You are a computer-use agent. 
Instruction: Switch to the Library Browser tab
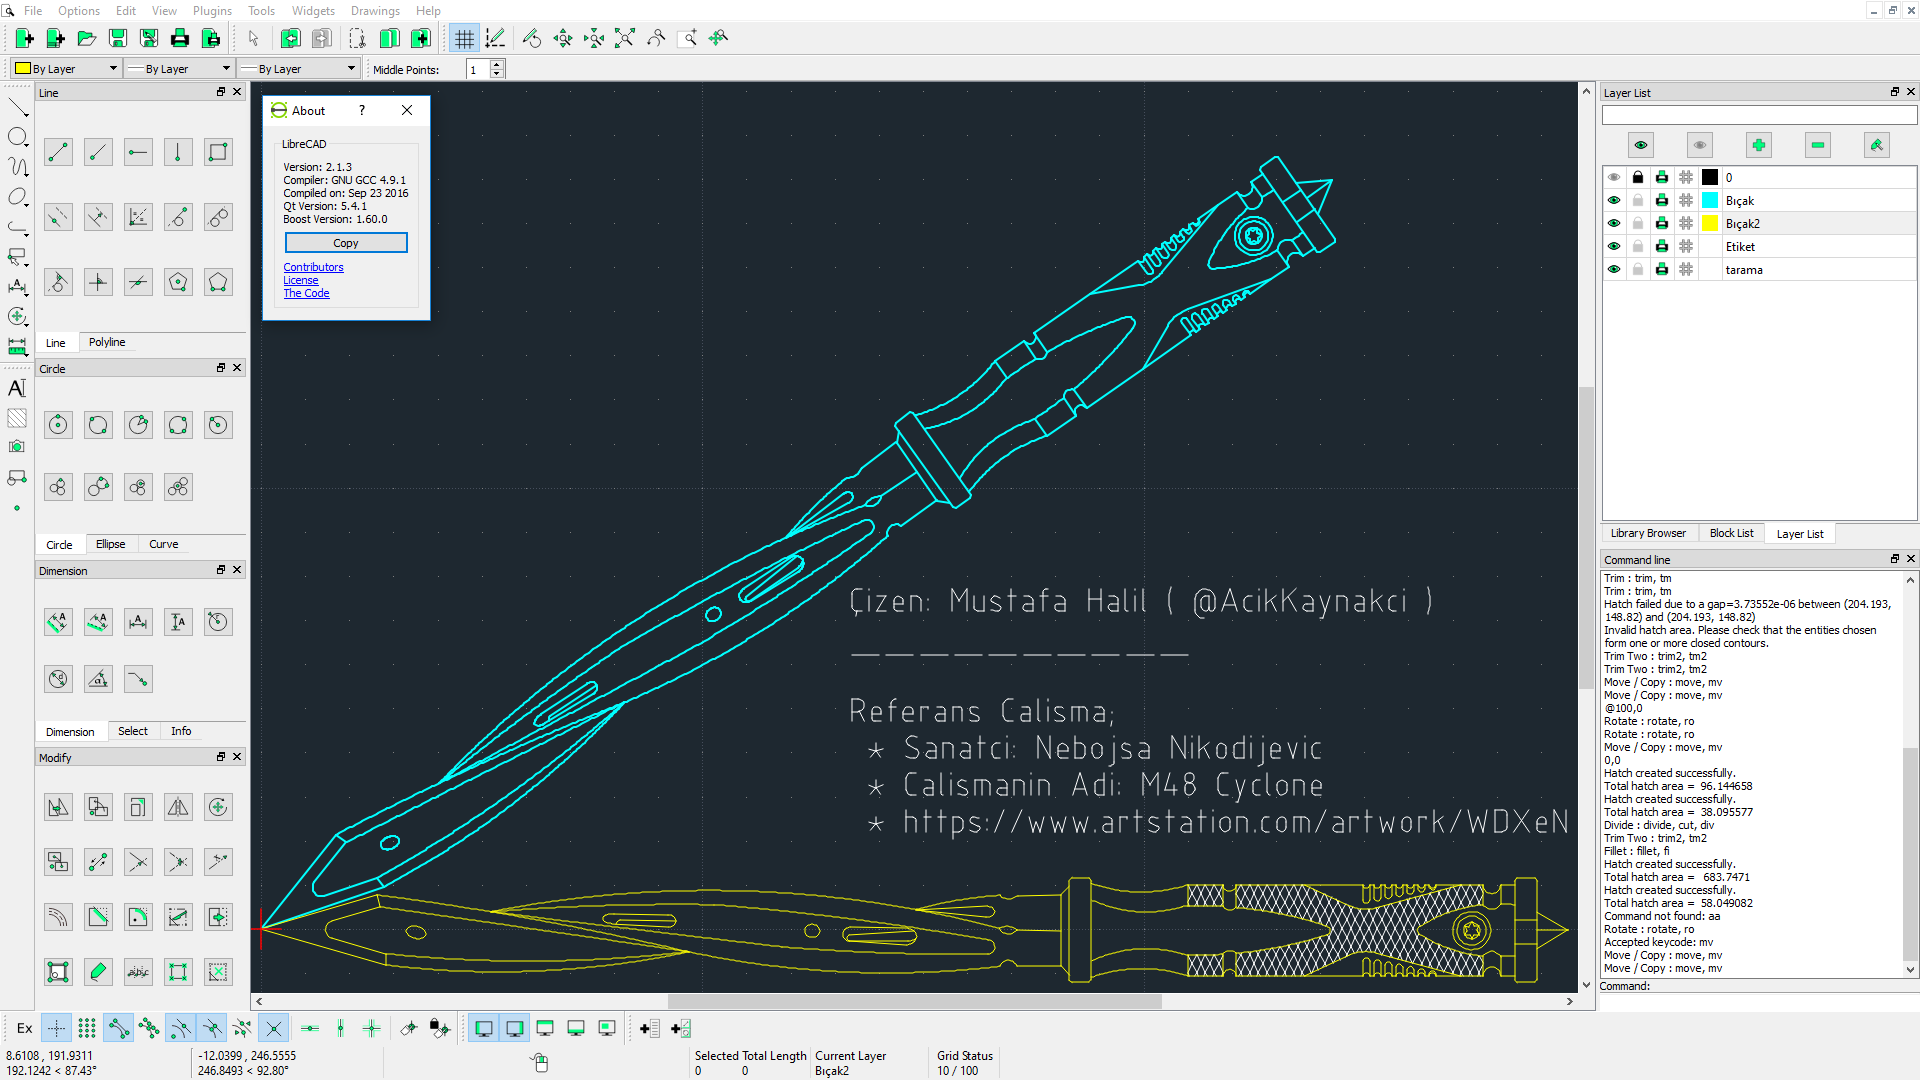(x=1648, y=533)
